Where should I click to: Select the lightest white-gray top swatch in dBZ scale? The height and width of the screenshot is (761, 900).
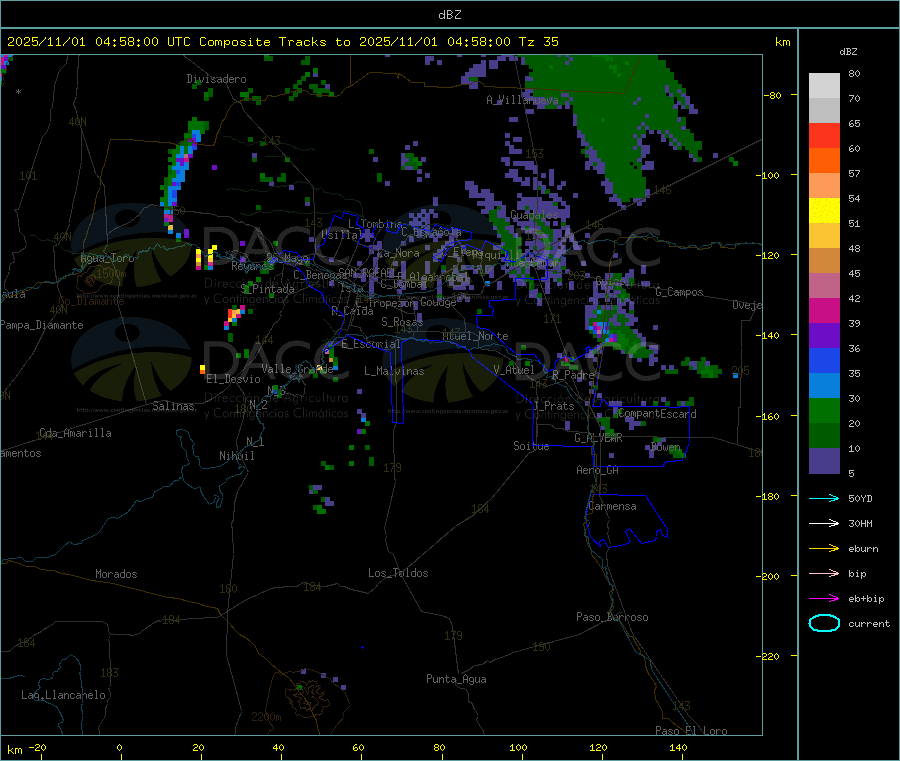[x=824, y=86]
